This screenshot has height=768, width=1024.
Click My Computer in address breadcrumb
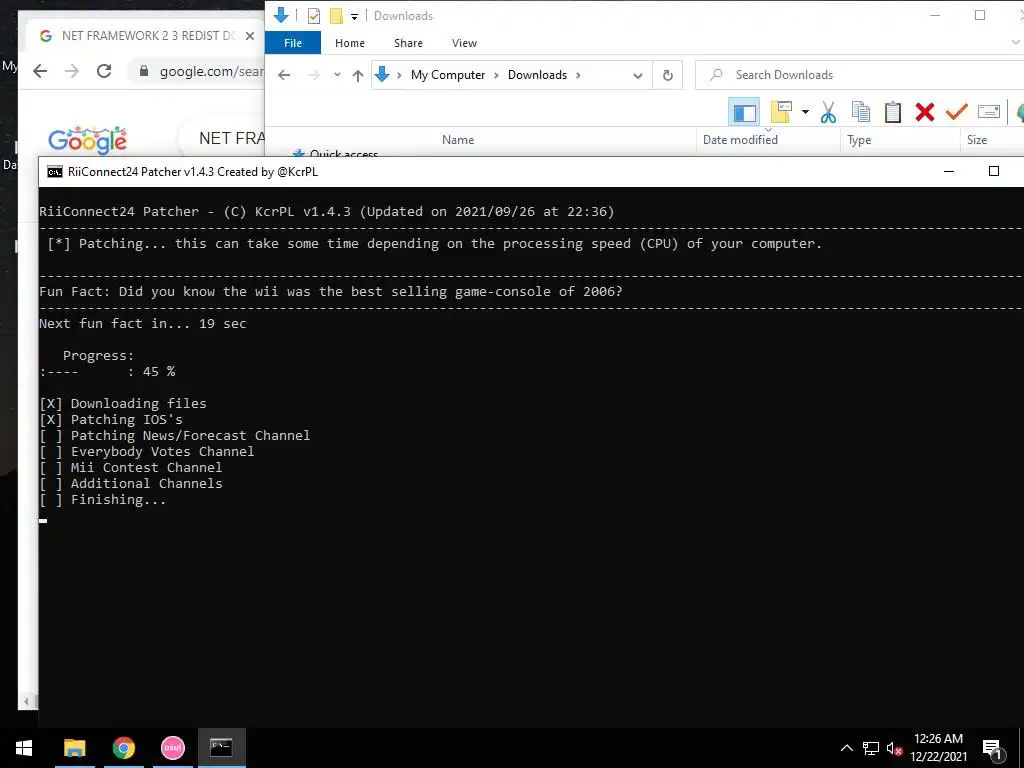coord(448,75)
